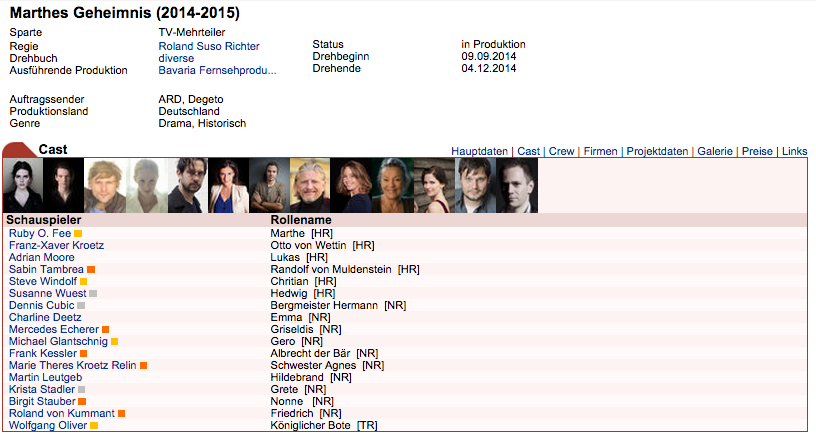Image resolution: width=816 pixels, height=437 pixels.
Task: Click the gray square beside Krista Stadler
Action: pos(82,389)
